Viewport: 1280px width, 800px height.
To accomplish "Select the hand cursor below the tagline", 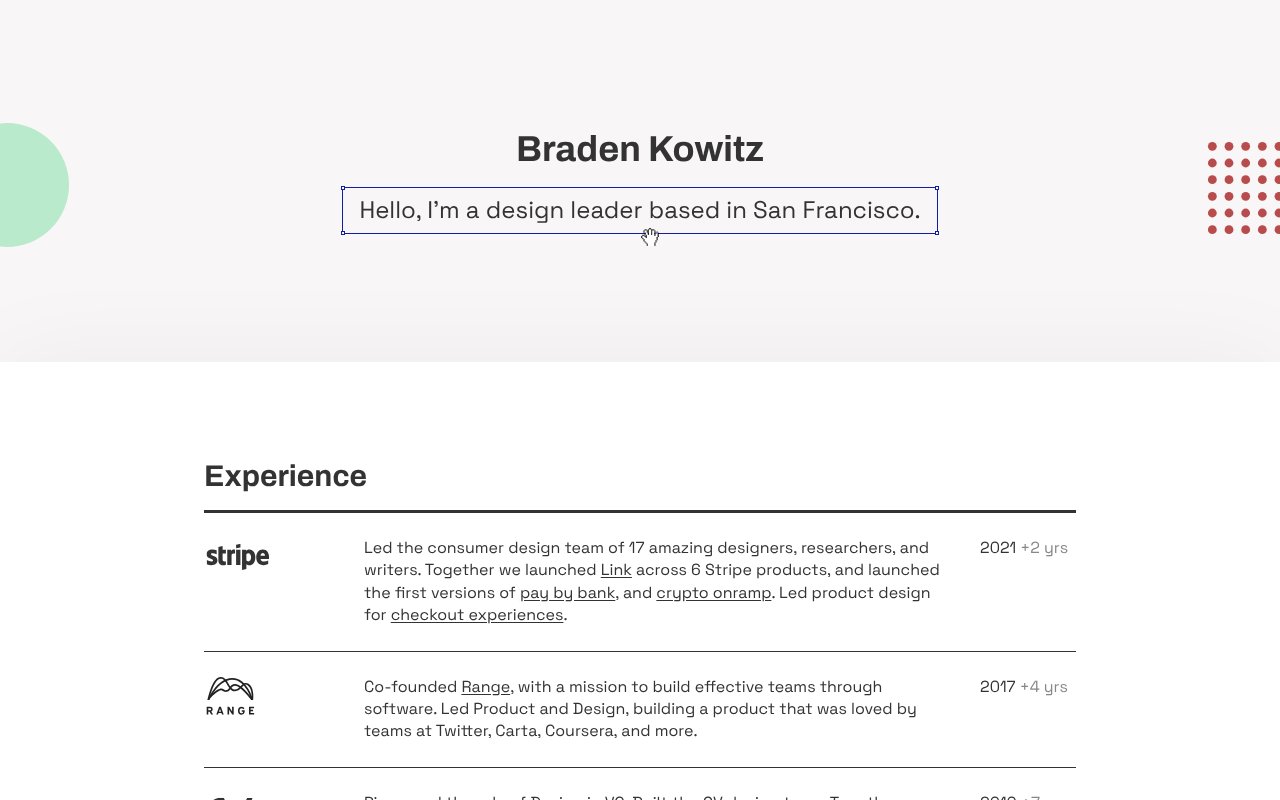I will [x=650, y=238].
